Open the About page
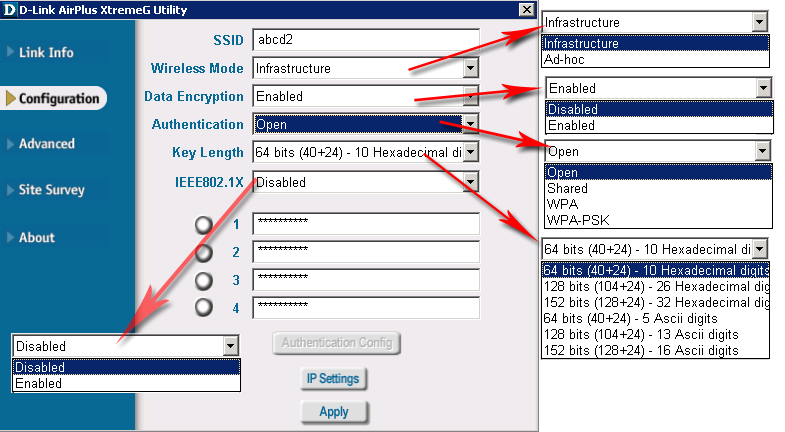Viewport: 785px width, 432px height. (37, 237)
